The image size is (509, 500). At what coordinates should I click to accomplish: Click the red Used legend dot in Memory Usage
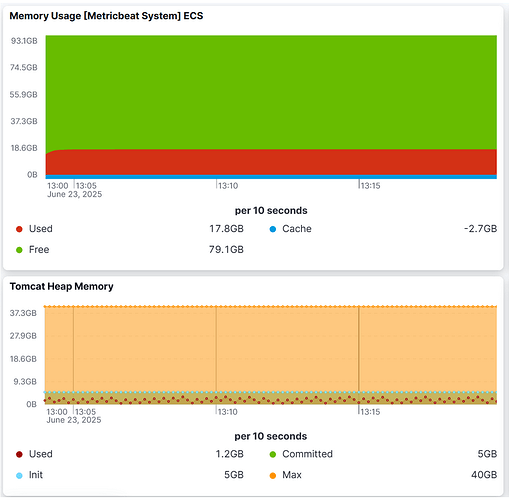[x=19, y=229]
